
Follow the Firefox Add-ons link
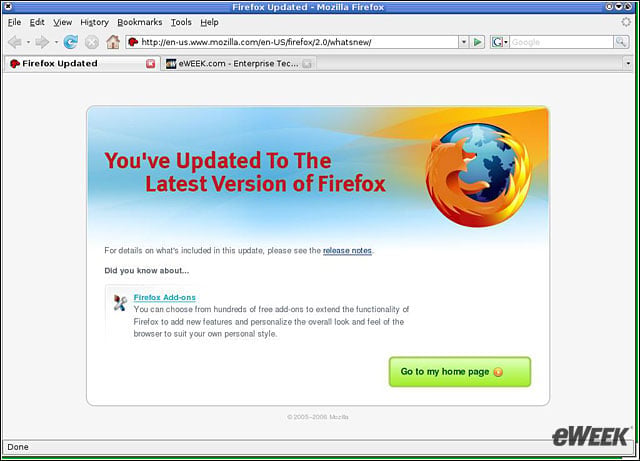[164, 297]
